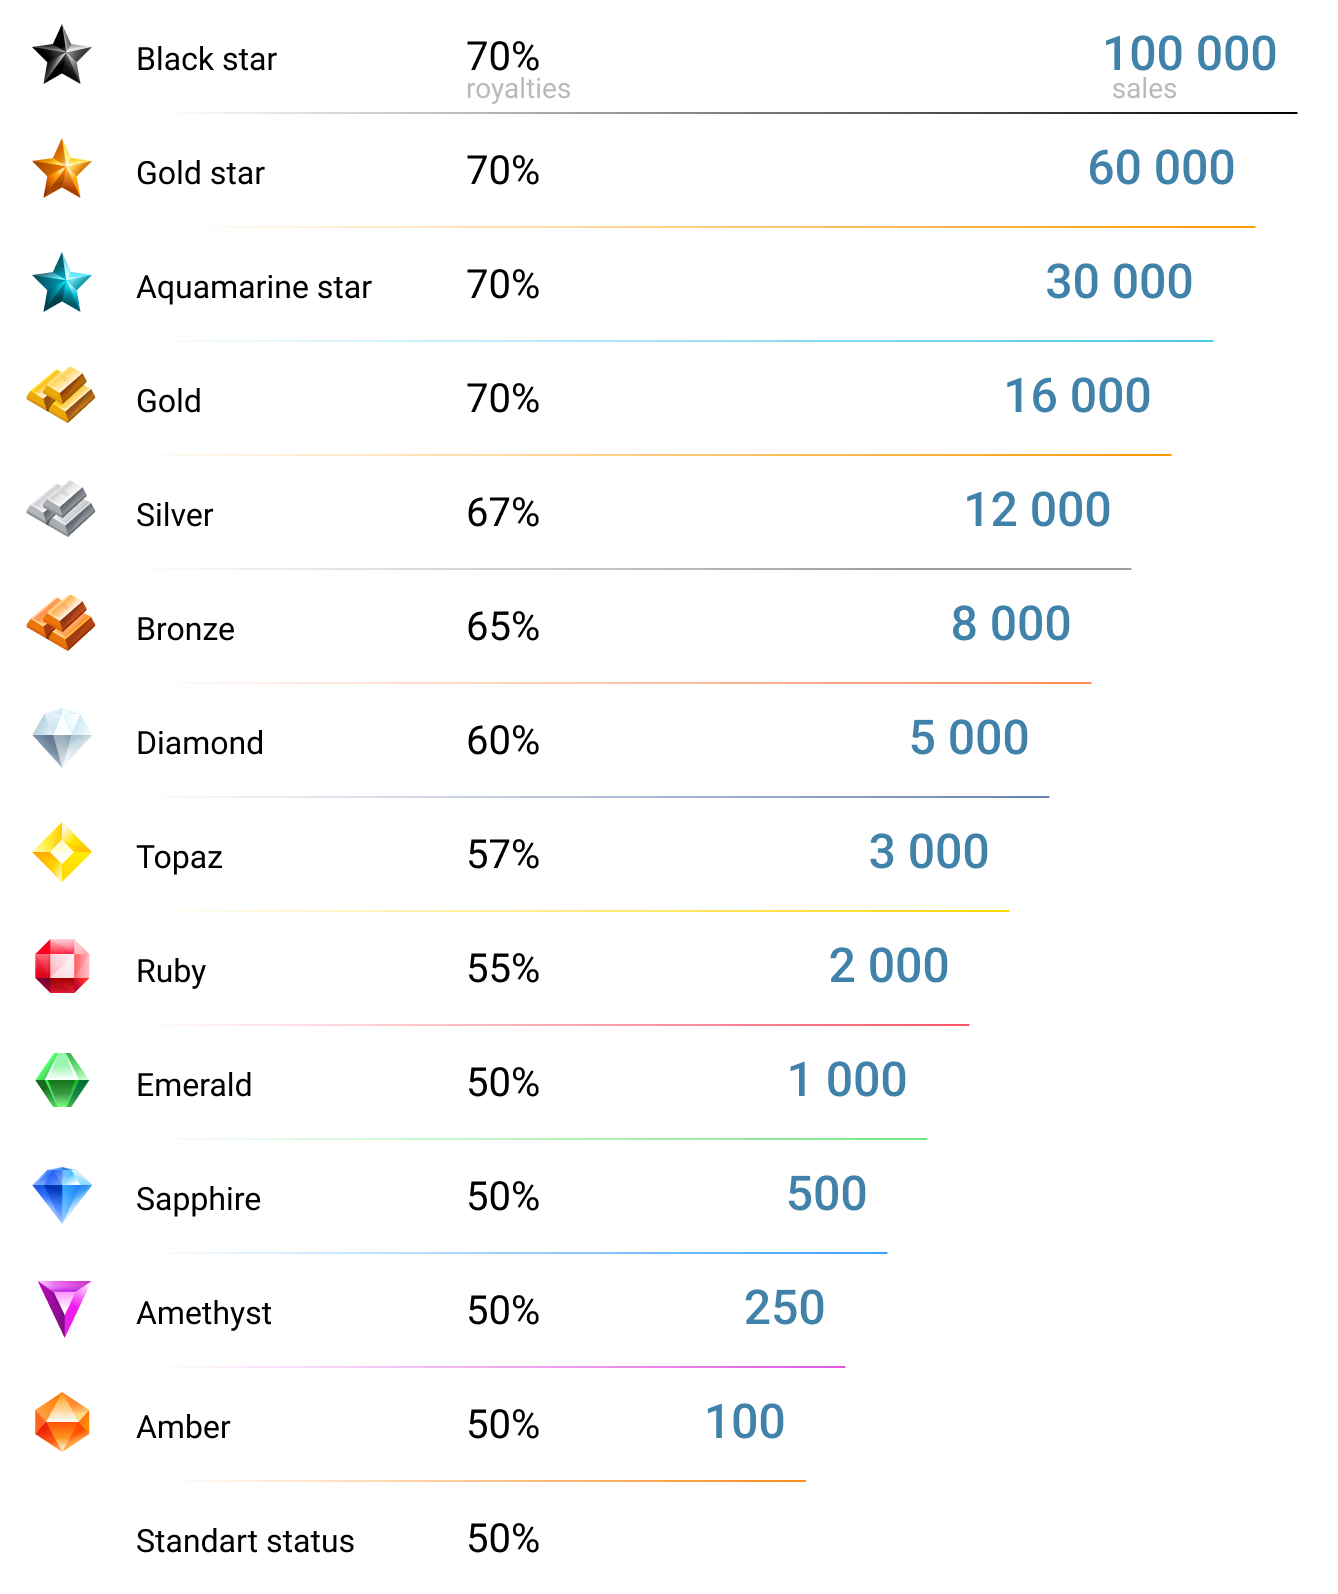1338x1594 pixels.
Task: Click the Black star icon
Action: click(62, 56)
